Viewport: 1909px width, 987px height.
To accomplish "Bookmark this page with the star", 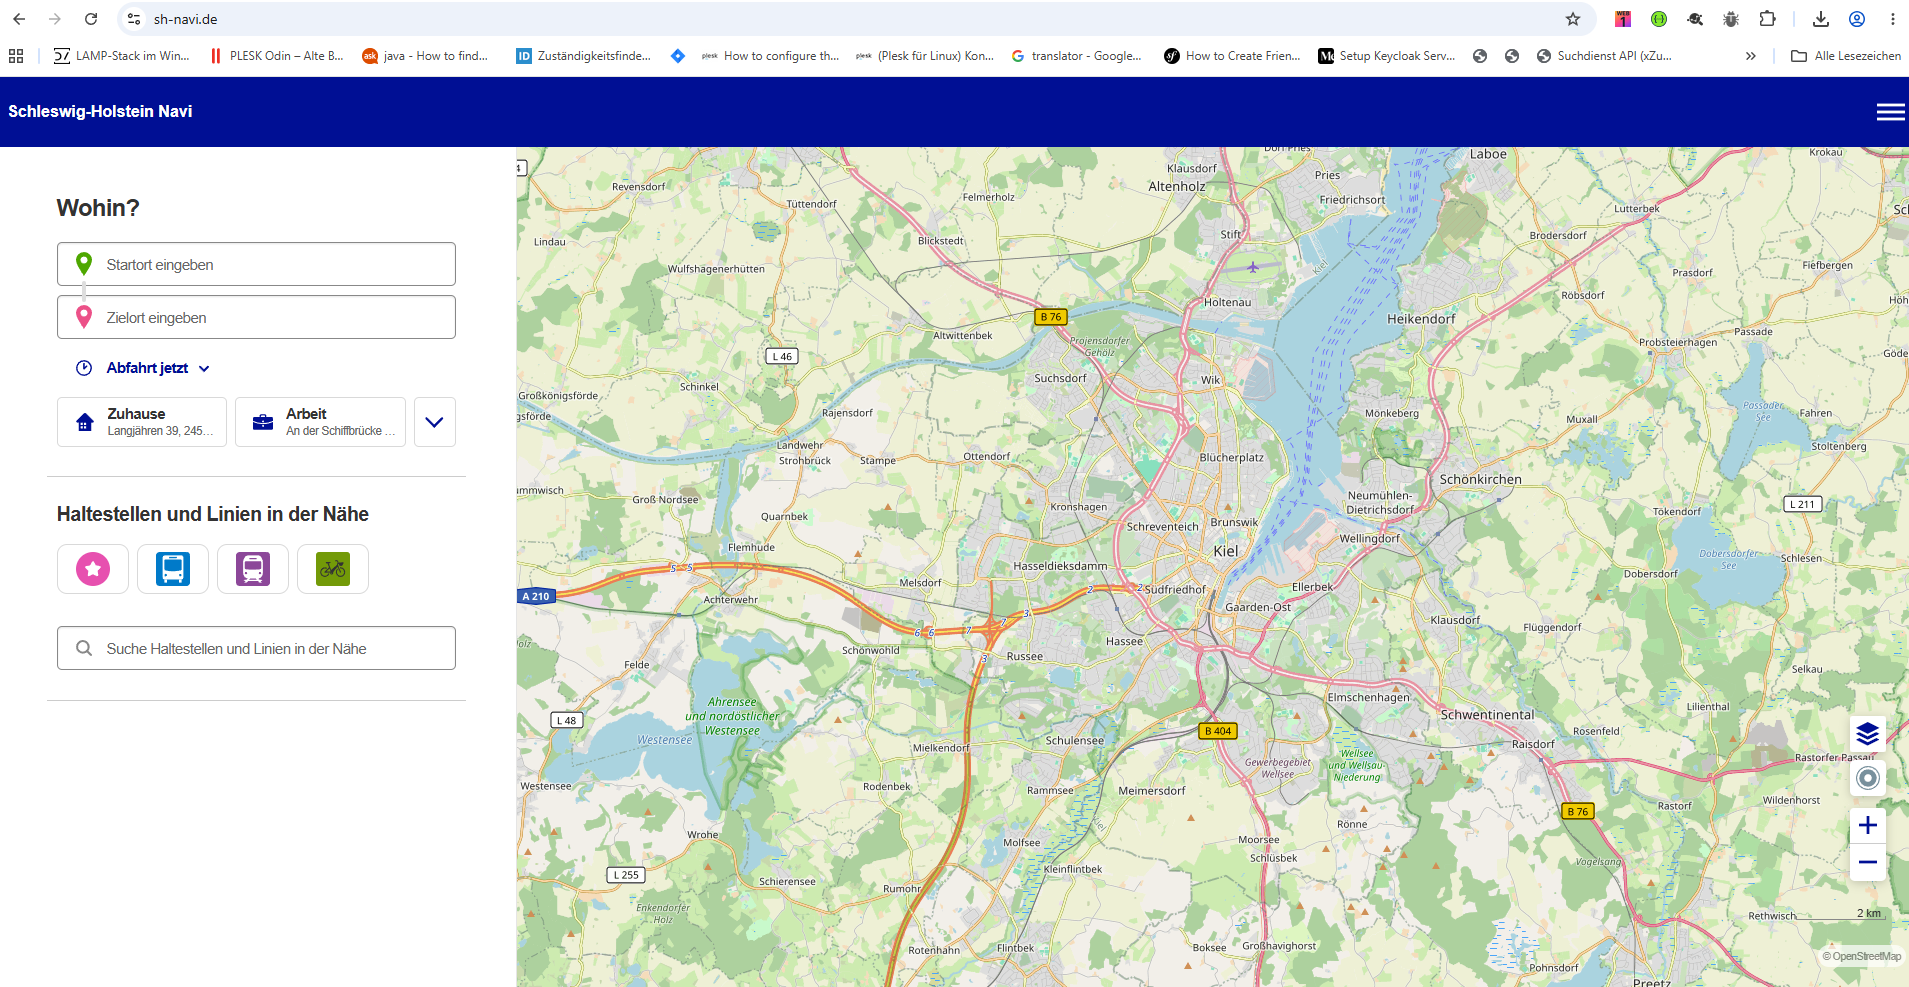I will pos(1573,19).
